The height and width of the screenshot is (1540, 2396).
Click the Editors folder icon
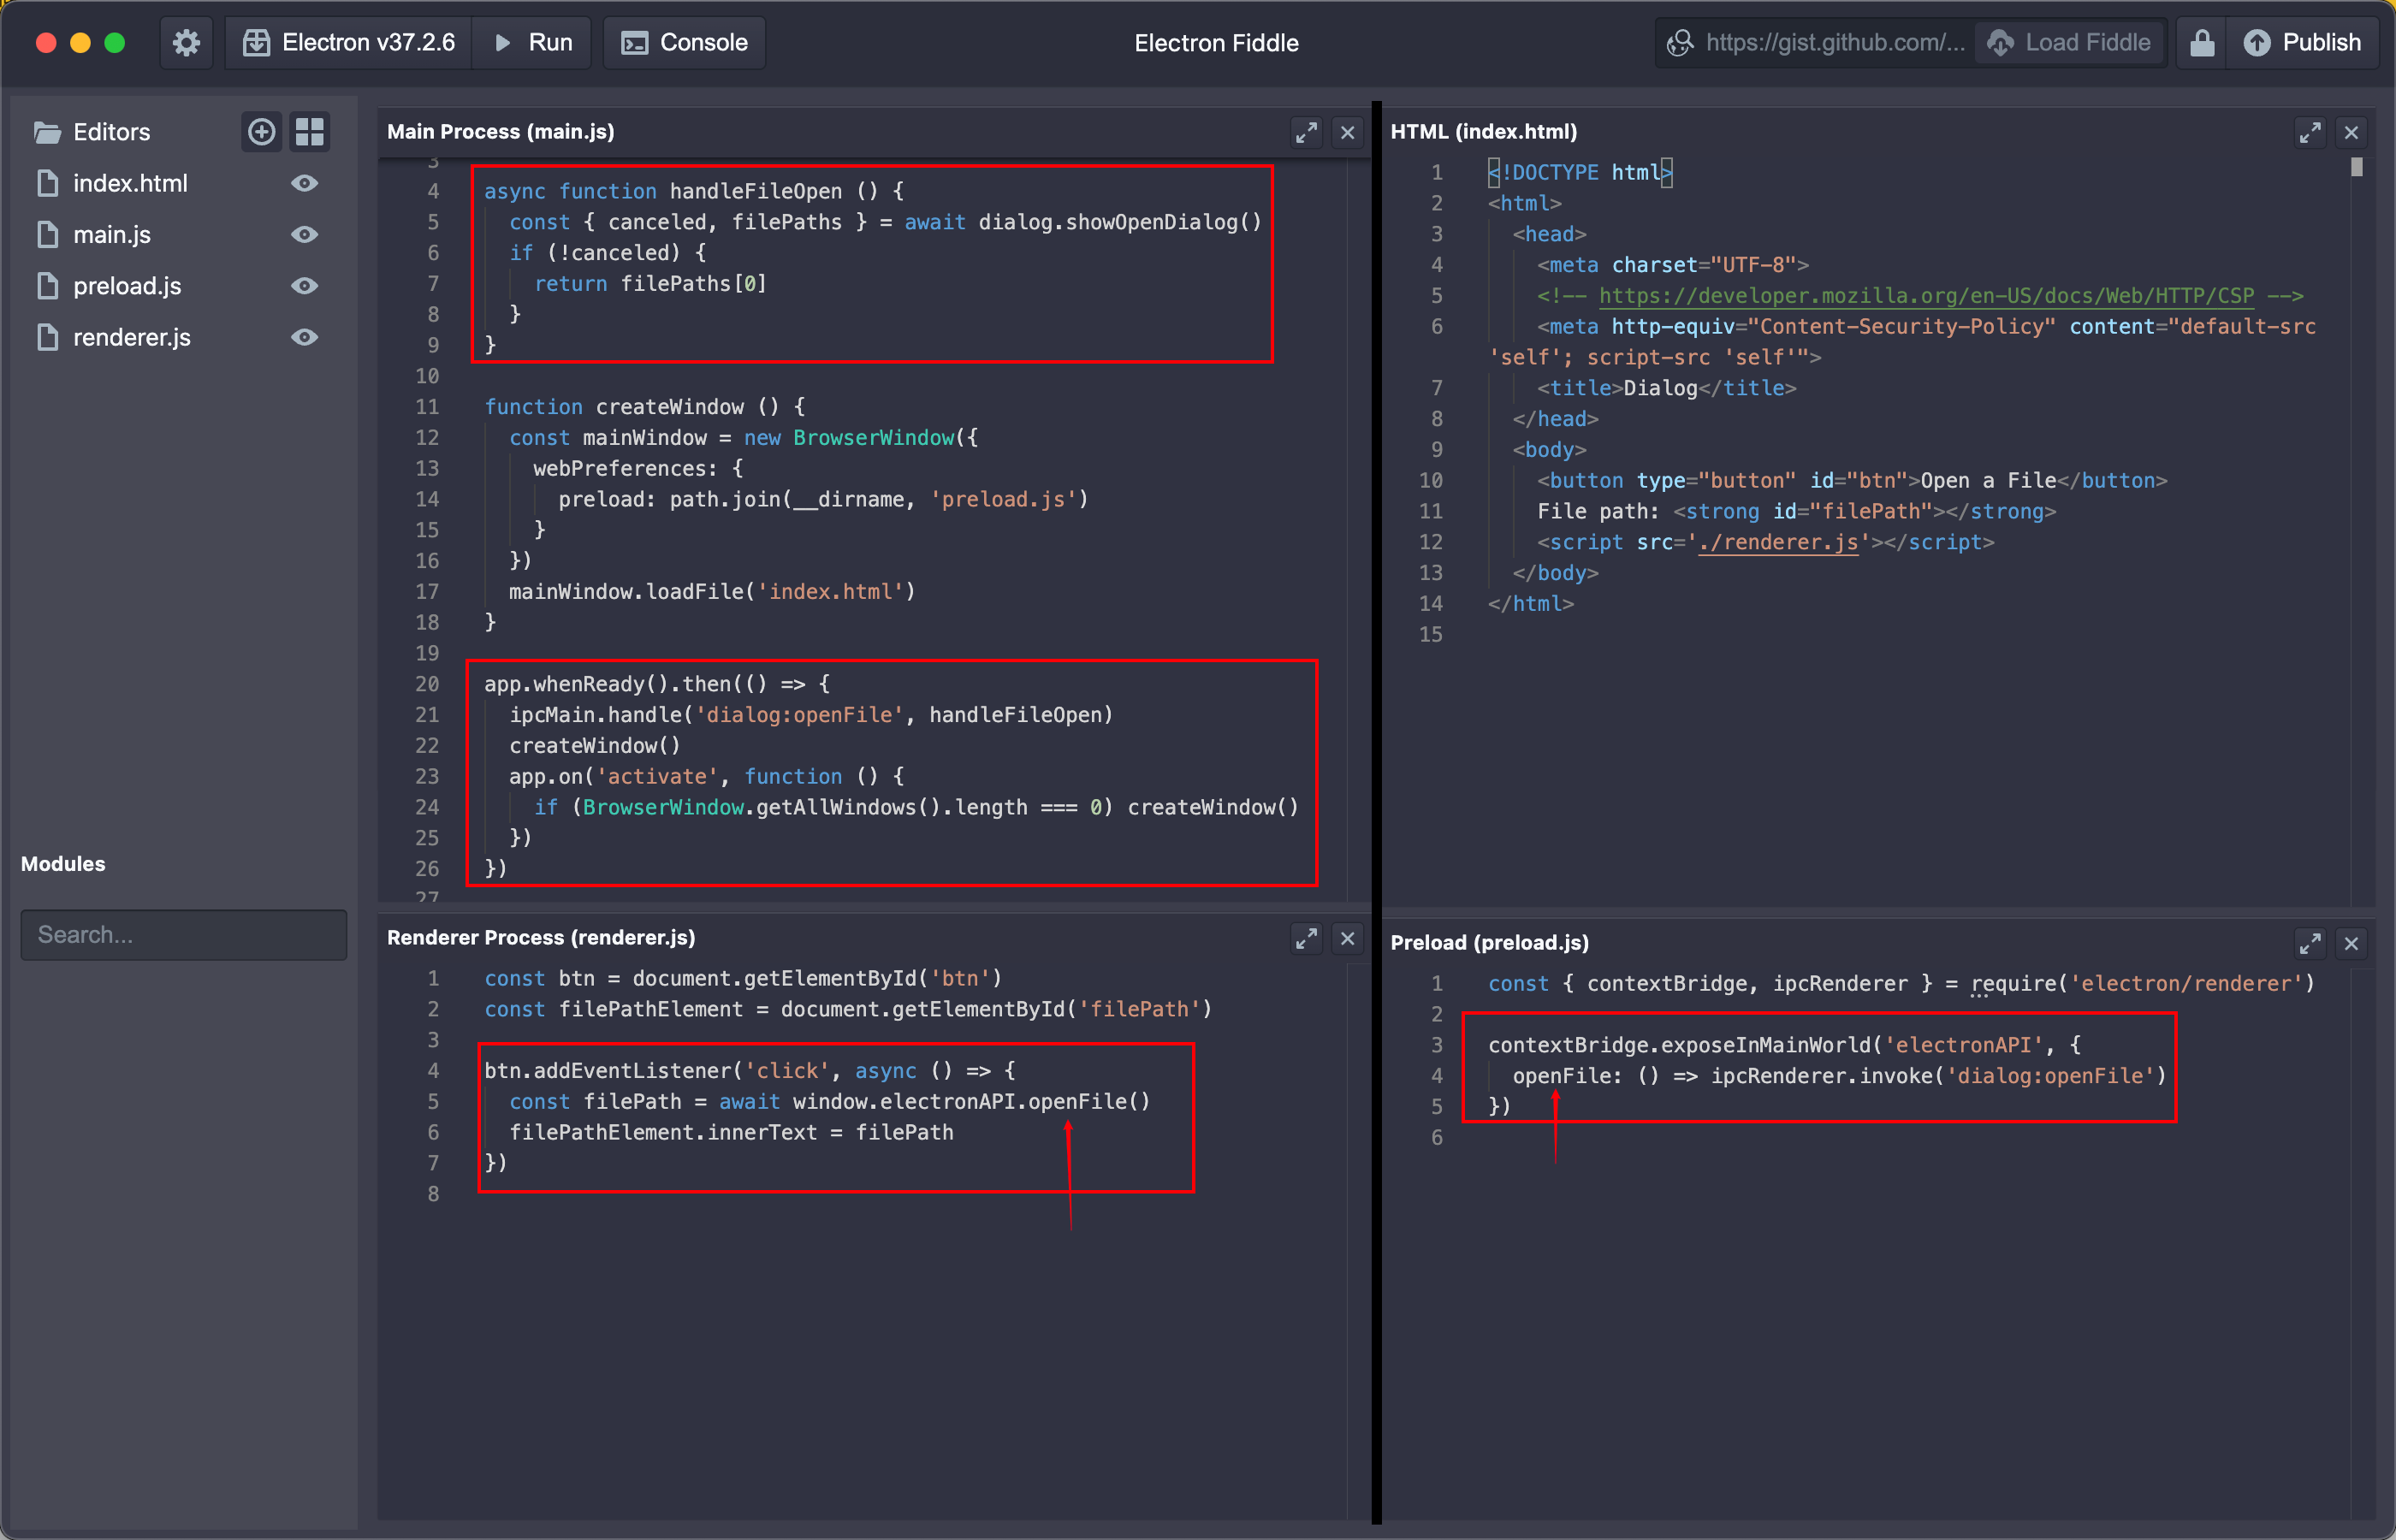tap(47, 132)
